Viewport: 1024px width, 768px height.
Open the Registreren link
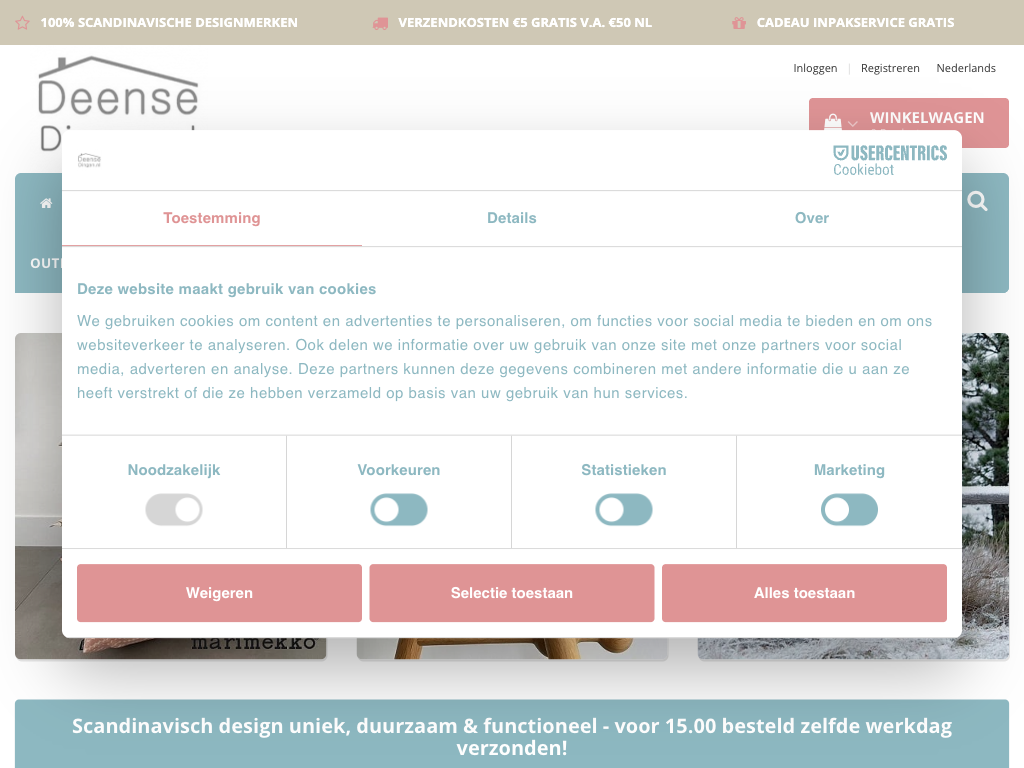coord(890,68)
